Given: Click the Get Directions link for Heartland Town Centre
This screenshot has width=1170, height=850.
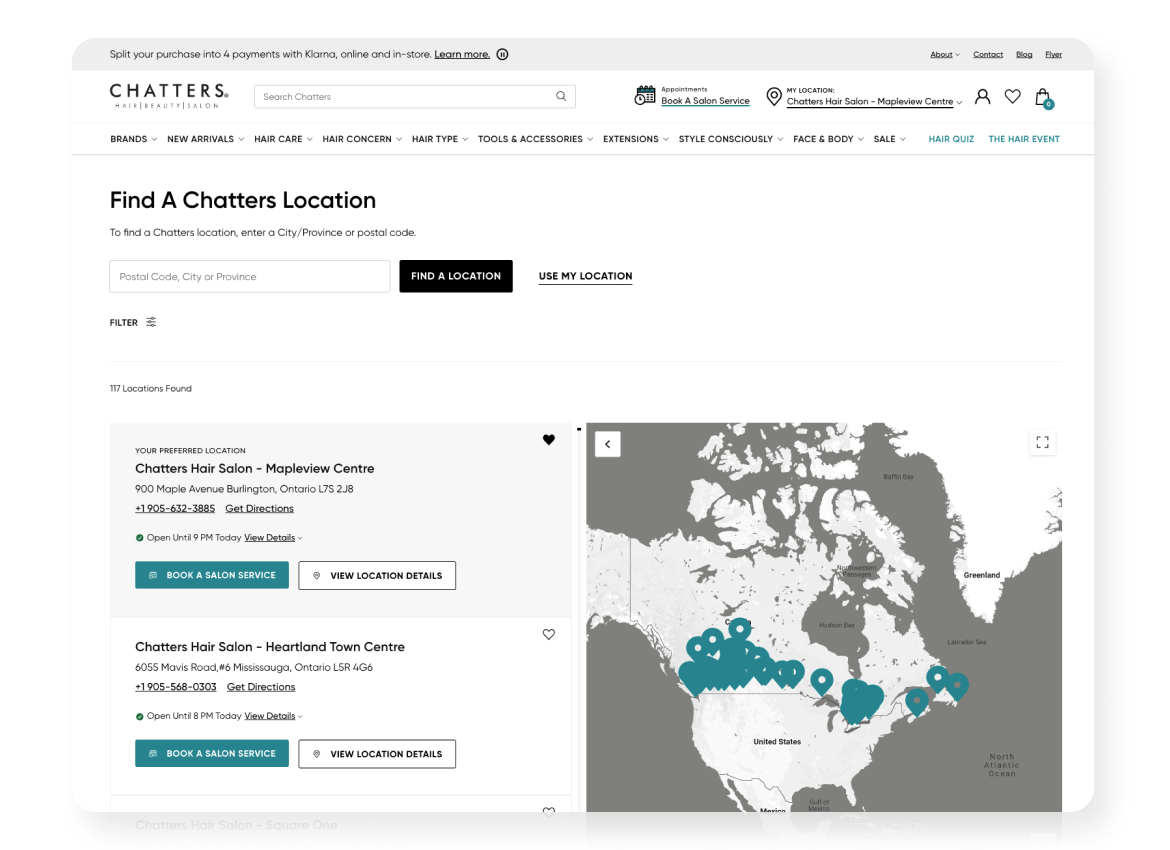Looking at the screenshot, I should (261, 686).
